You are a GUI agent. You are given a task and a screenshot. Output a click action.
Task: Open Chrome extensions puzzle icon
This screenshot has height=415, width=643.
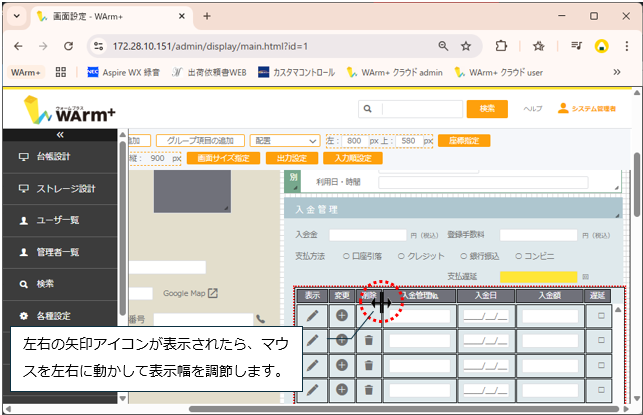501,46
